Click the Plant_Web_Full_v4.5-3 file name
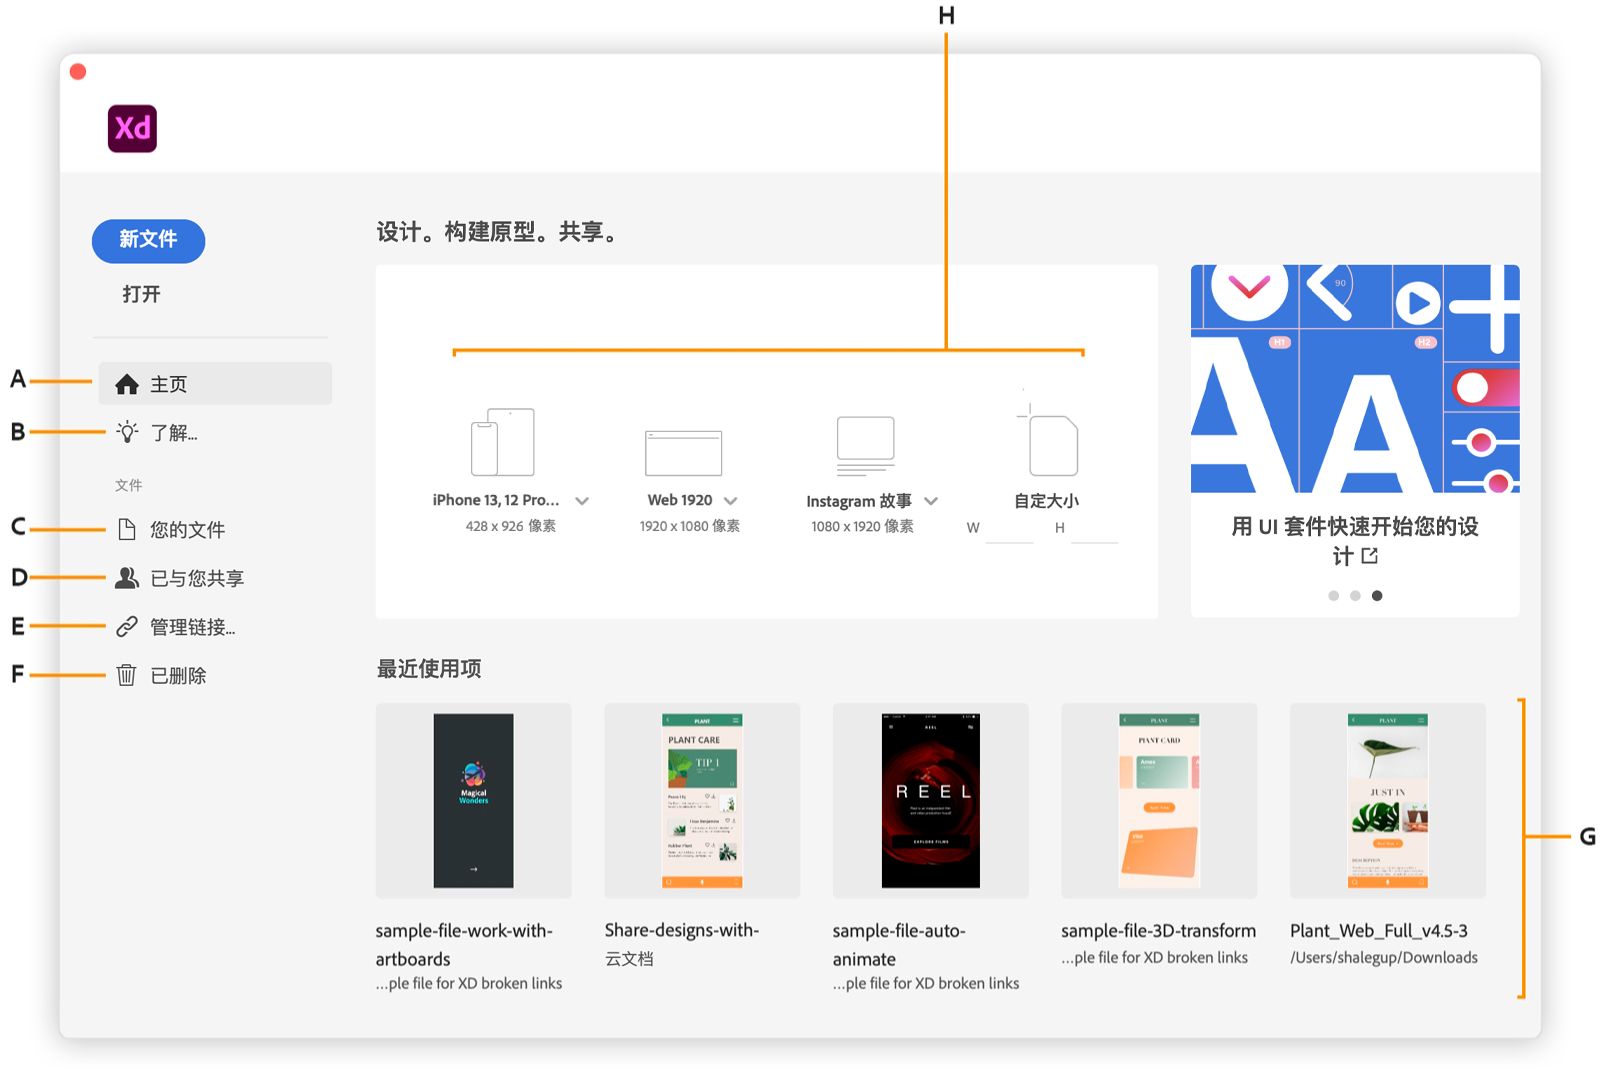The width and height of the screenshot is (1600, 1079). tap(1379, 931)
